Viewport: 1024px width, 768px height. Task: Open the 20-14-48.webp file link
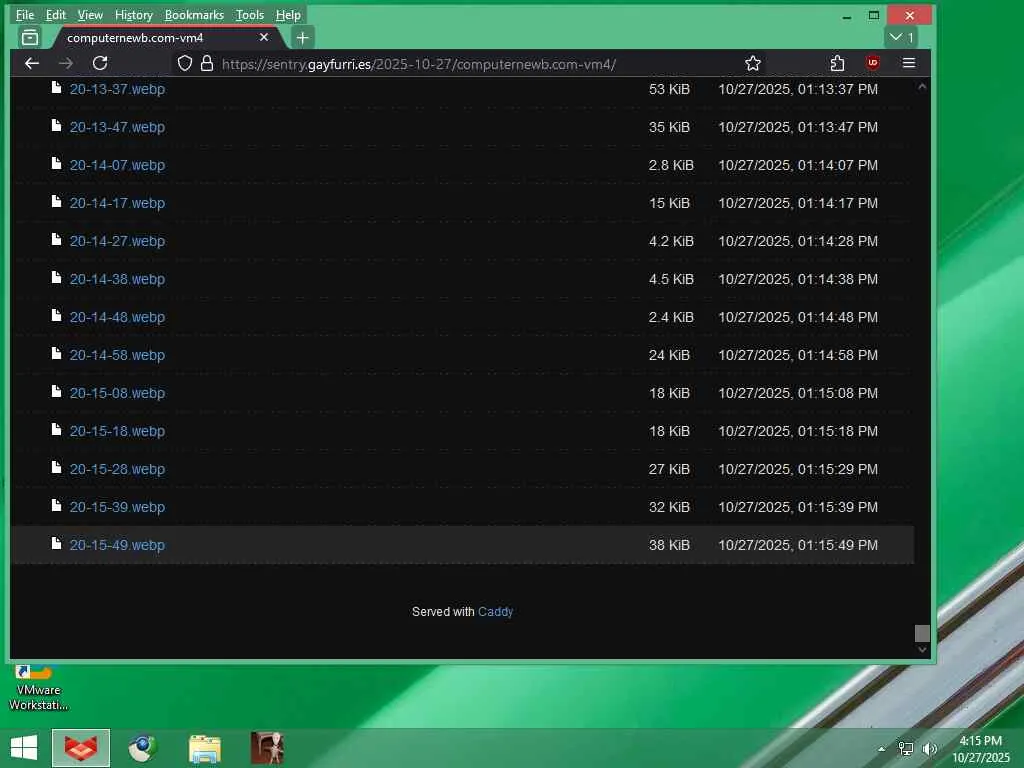pyautogui.click(x=117, y=317)
